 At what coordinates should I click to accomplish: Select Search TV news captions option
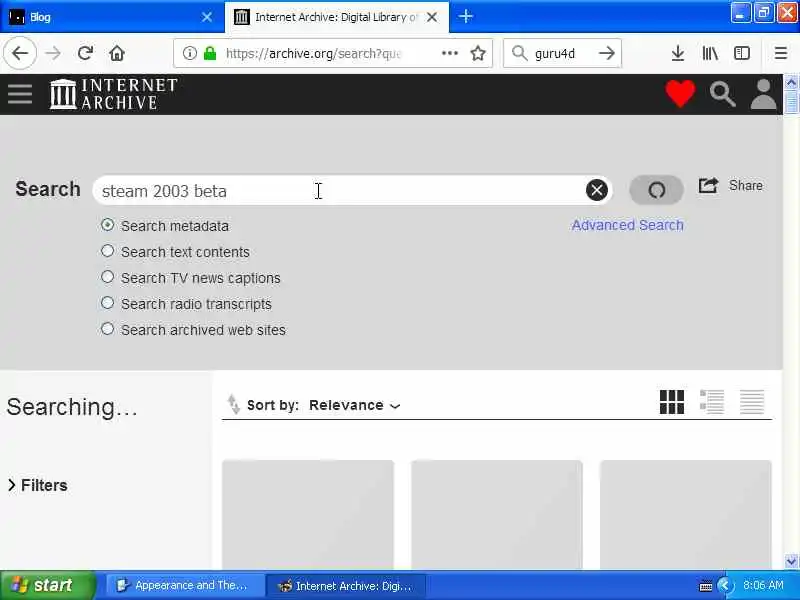107,277
